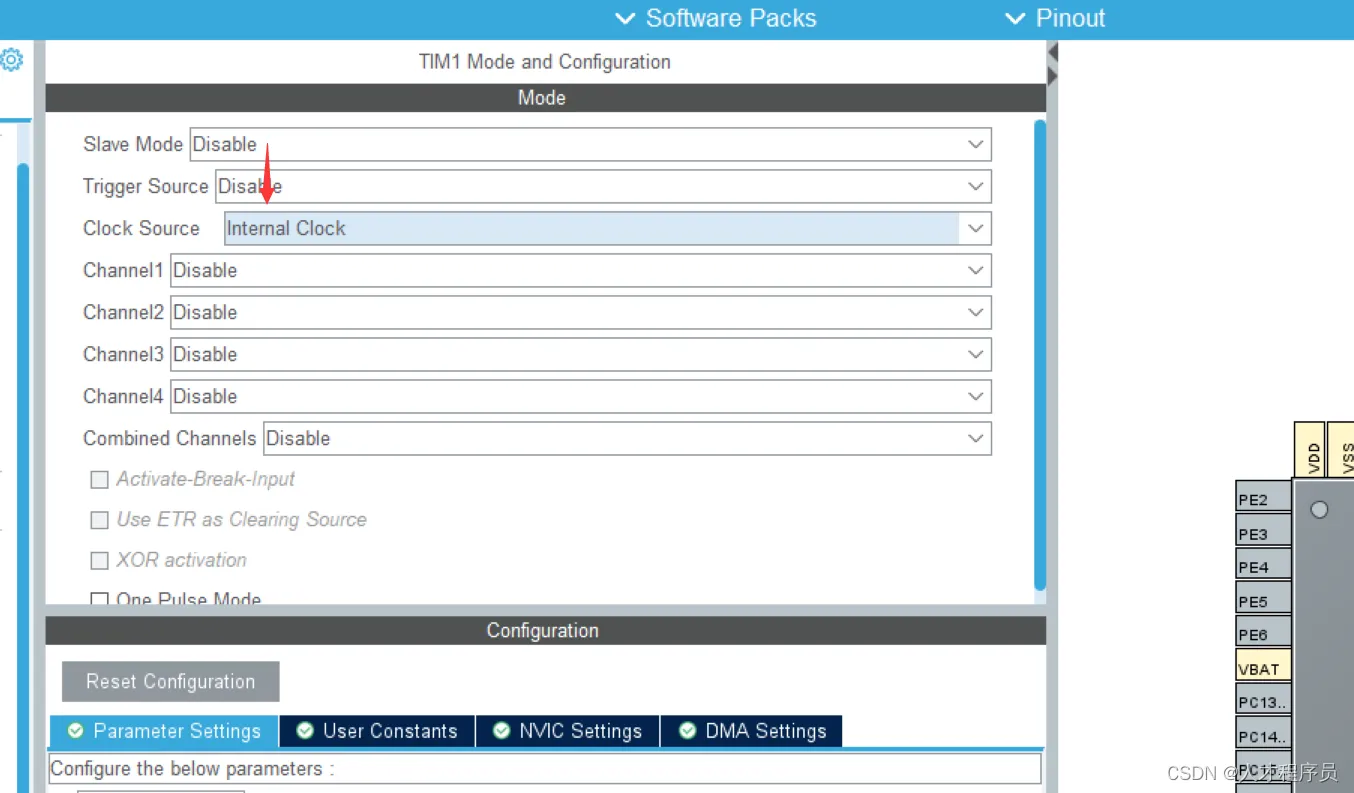Image resolution: width=1354 pixels, height=793 pixels.
Task: Expand the Pinout menu
Action: pyautogui.click(x=1056, y=18)
